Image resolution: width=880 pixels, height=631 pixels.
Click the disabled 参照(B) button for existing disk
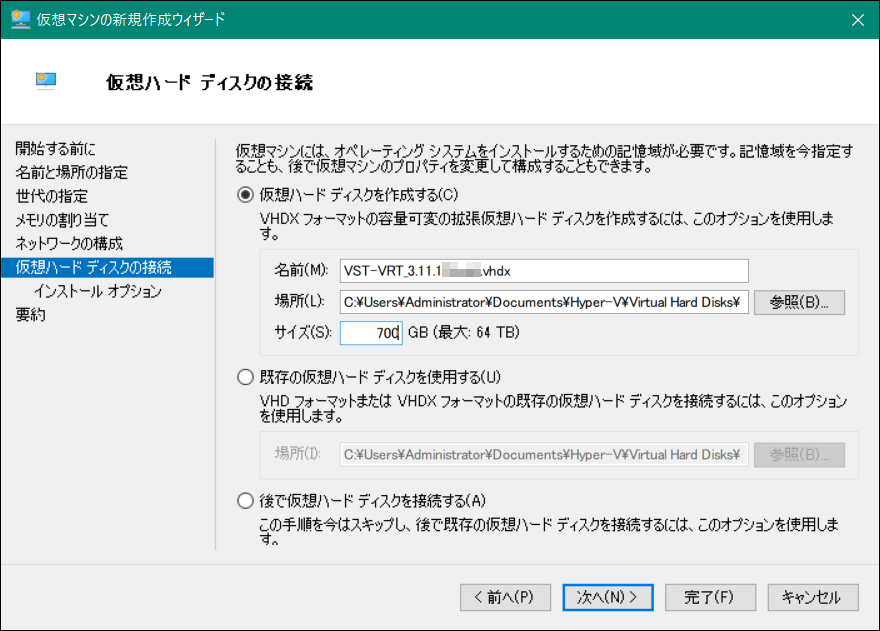799,455
